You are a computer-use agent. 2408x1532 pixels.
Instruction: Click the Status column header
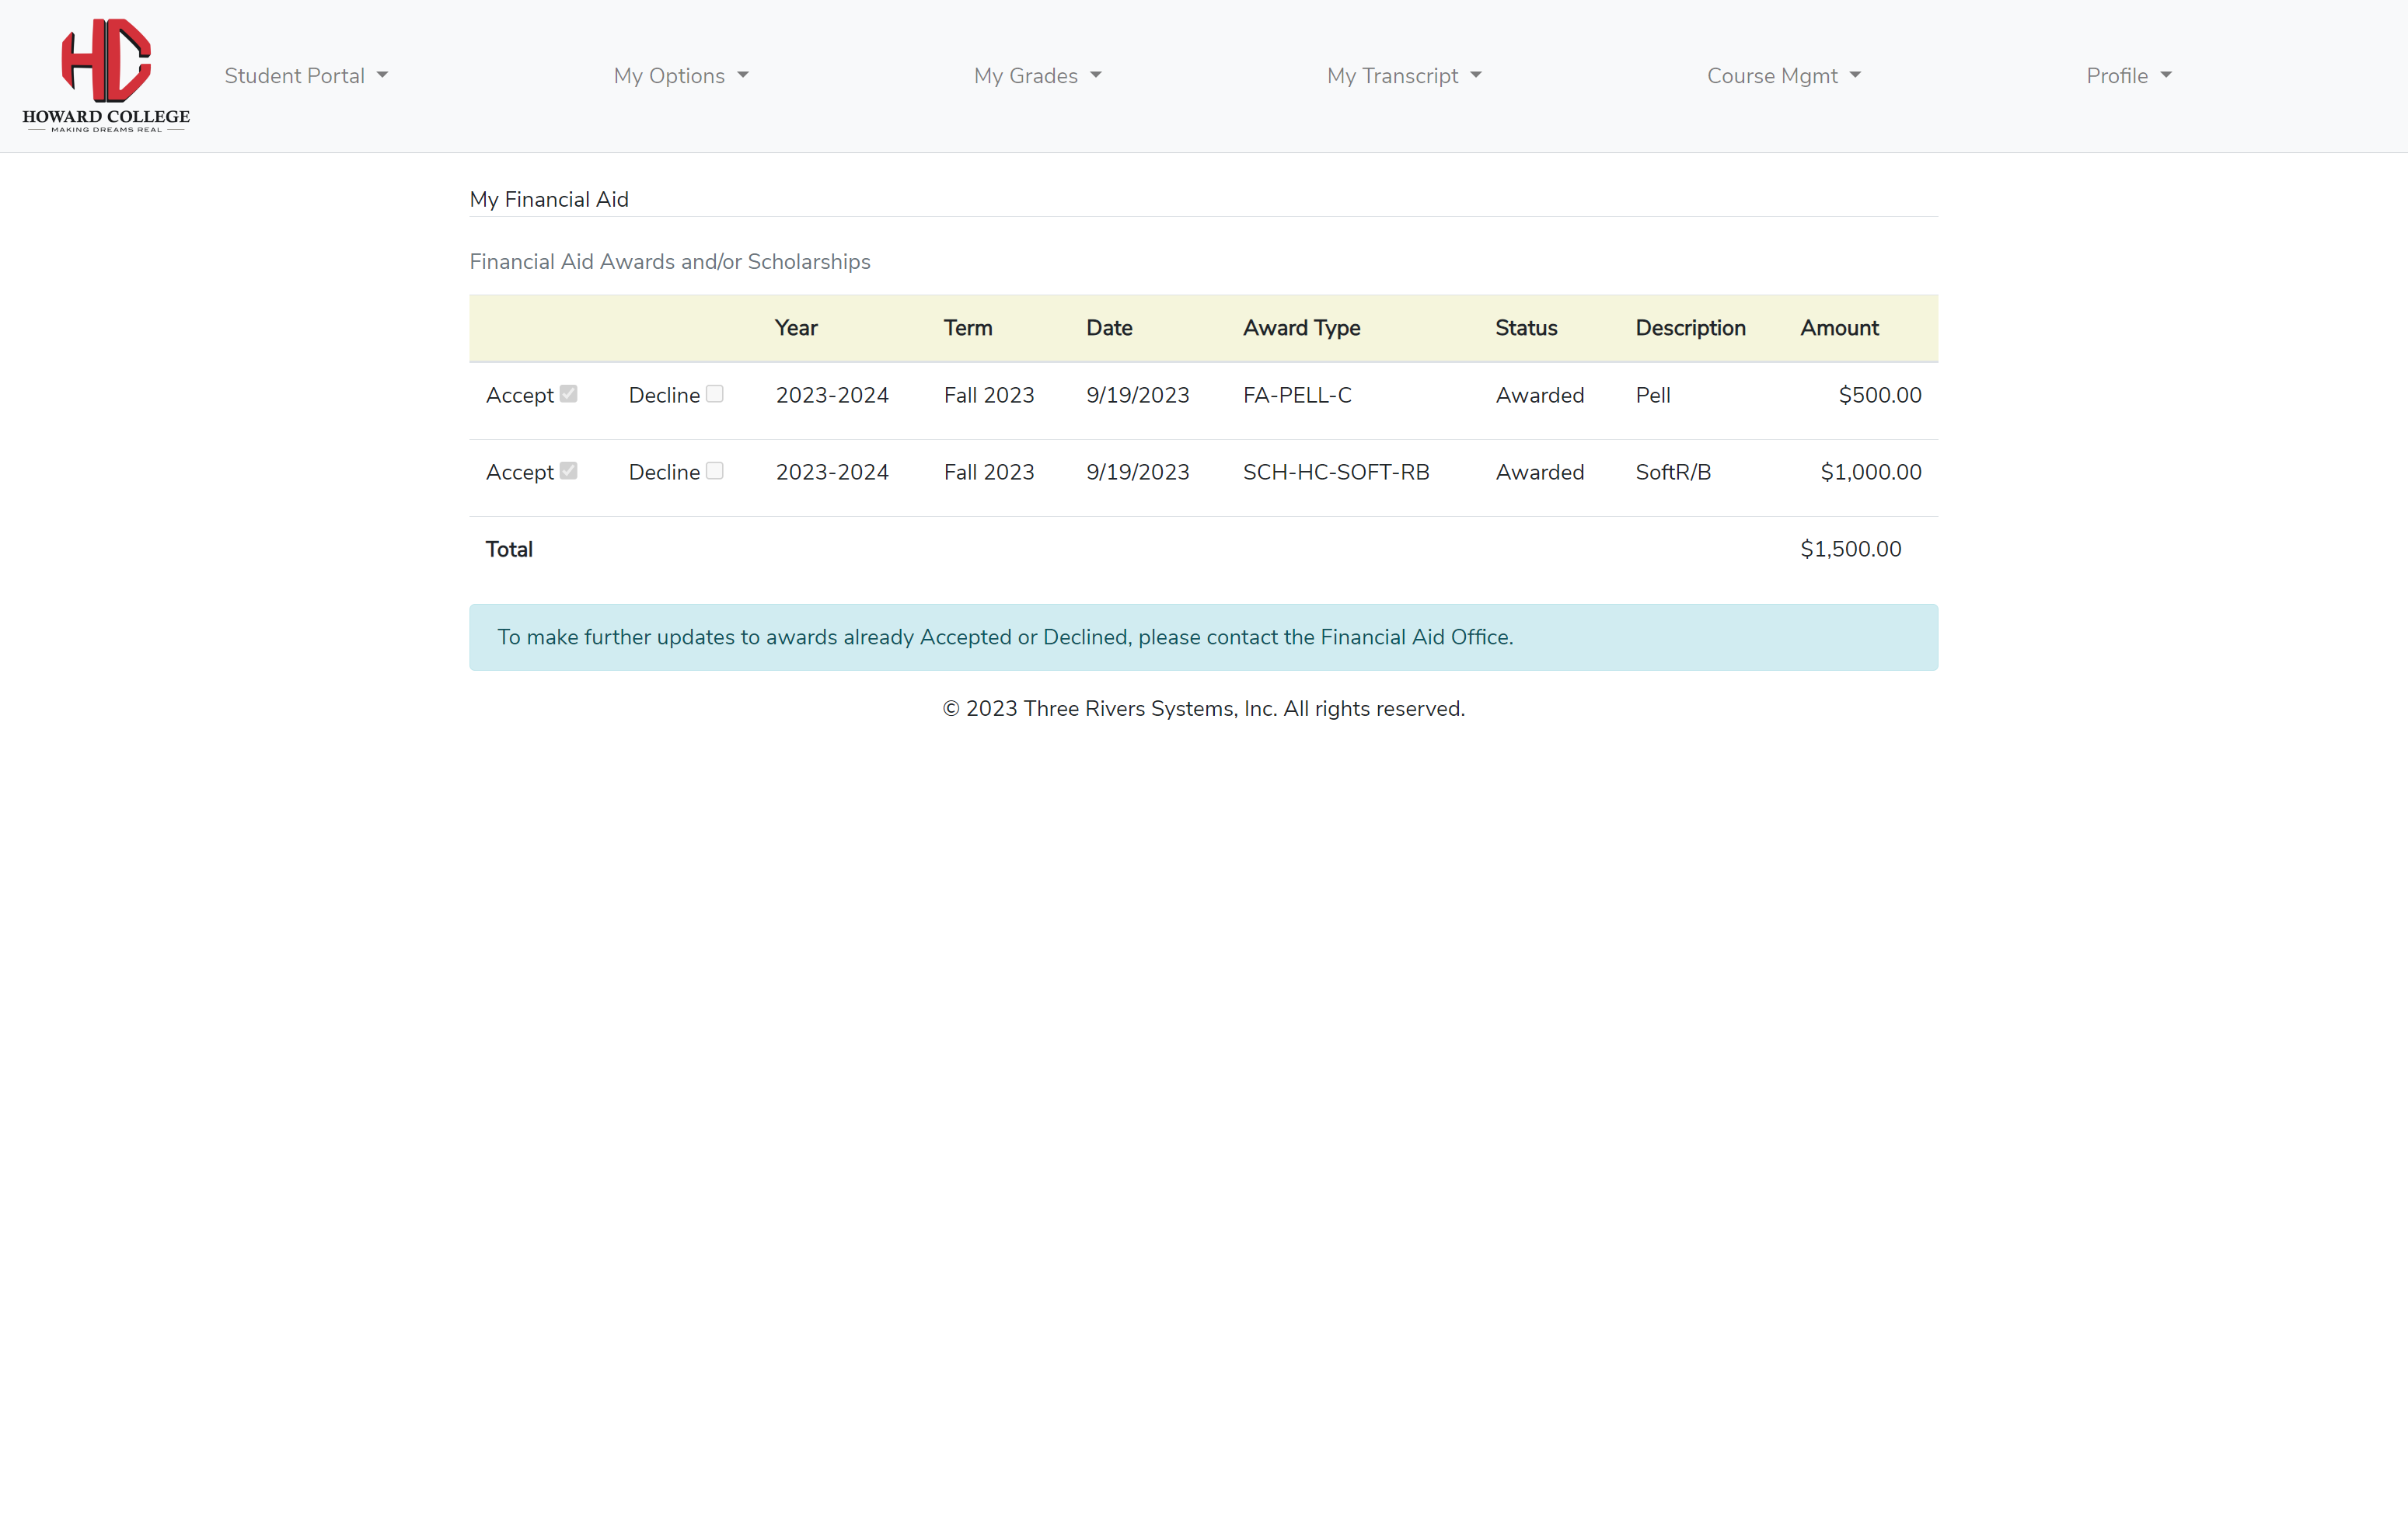[1526, 328]
